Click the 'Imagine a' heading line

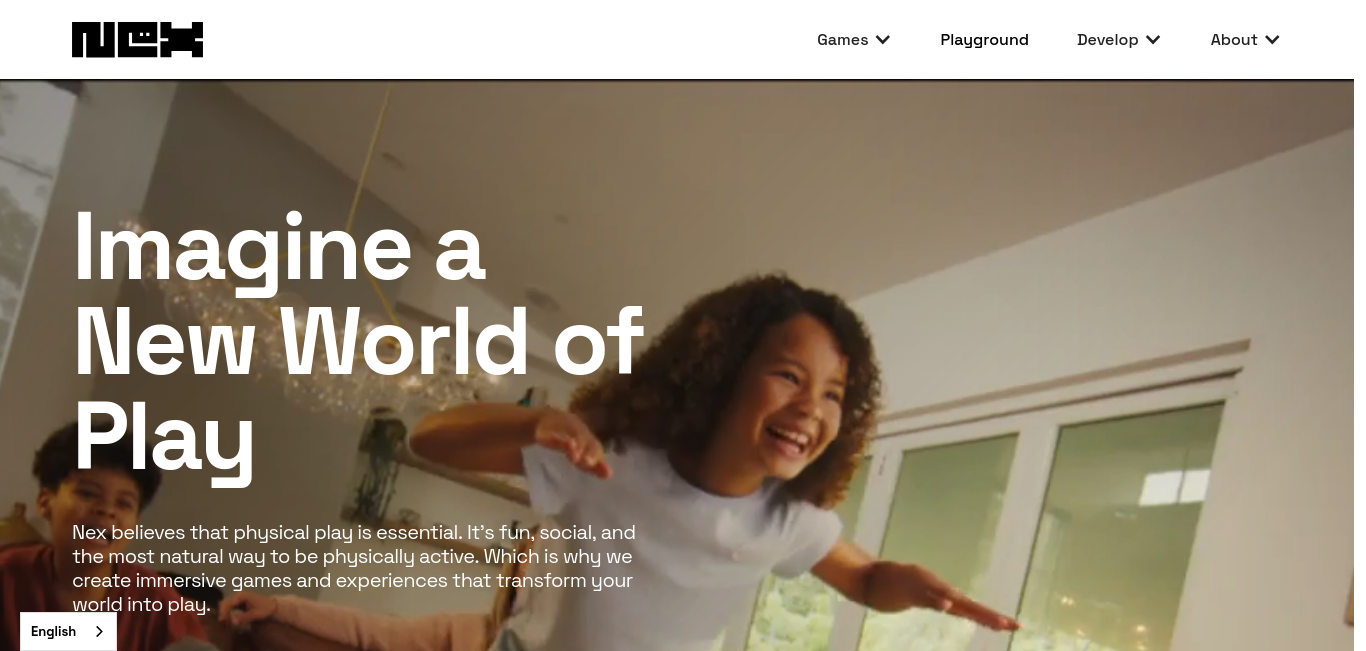point(279,250)
